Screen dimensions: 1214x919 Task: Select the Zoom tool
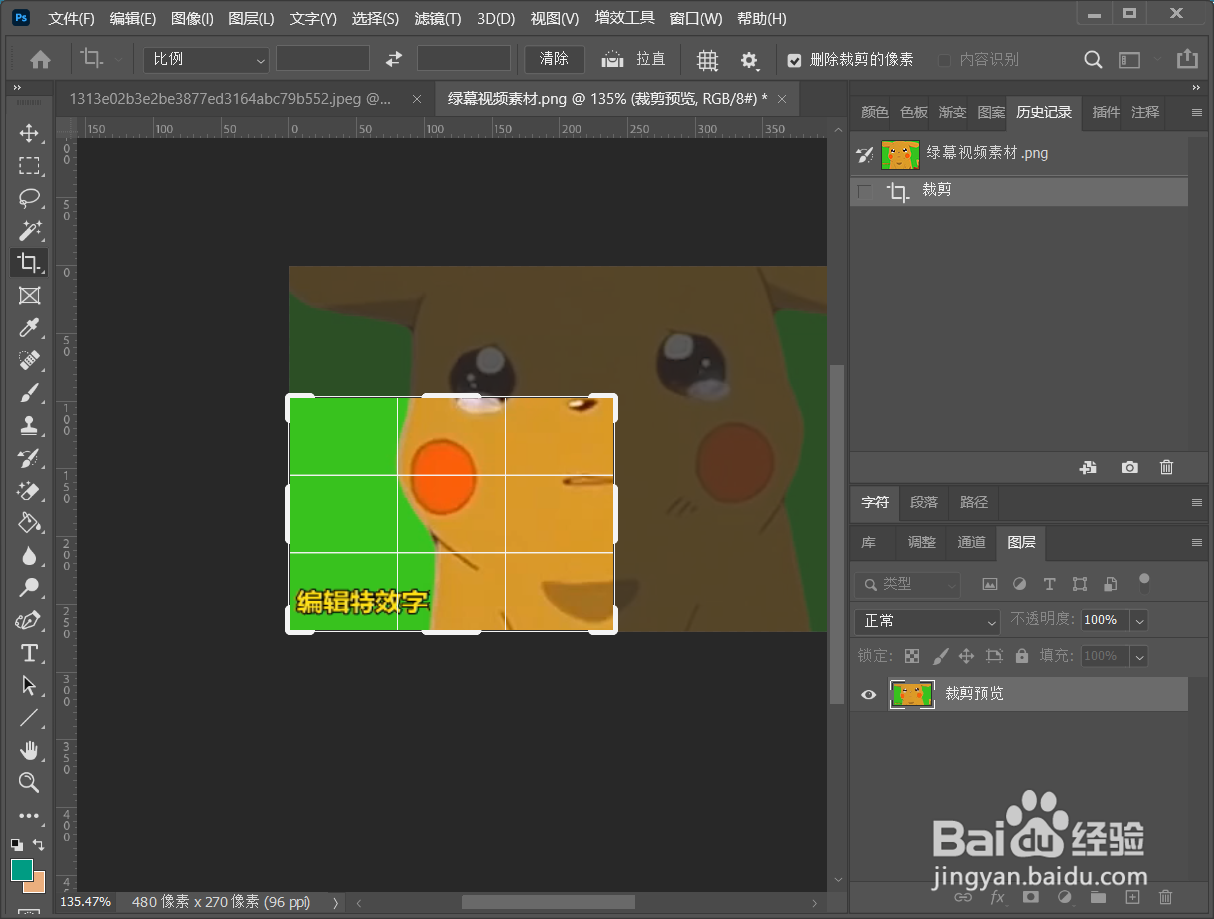coord(29,782)
